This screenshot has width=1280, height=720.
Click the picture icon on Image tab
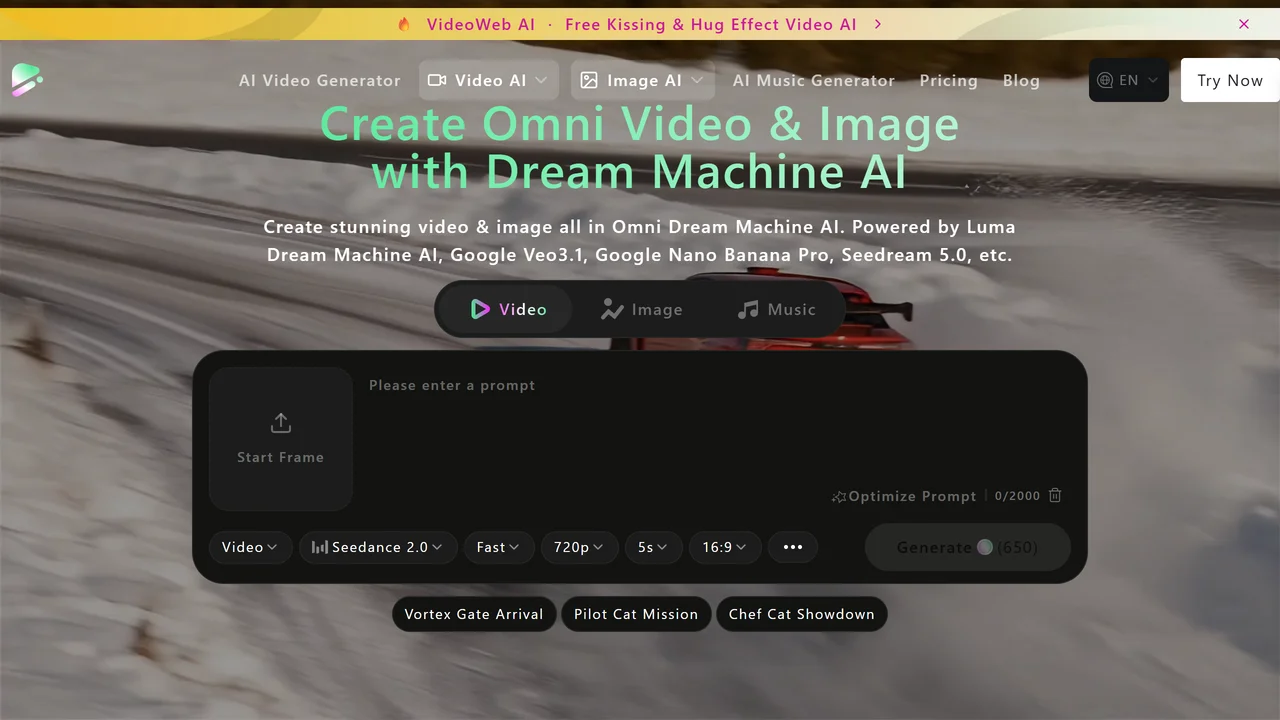[x=612, y=310]
